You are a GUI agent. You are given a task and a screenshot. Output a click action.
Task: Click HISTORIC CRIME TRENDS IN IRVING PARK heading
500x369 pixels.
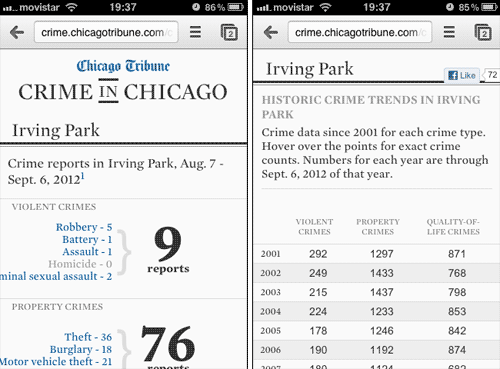tap(371, 107)
